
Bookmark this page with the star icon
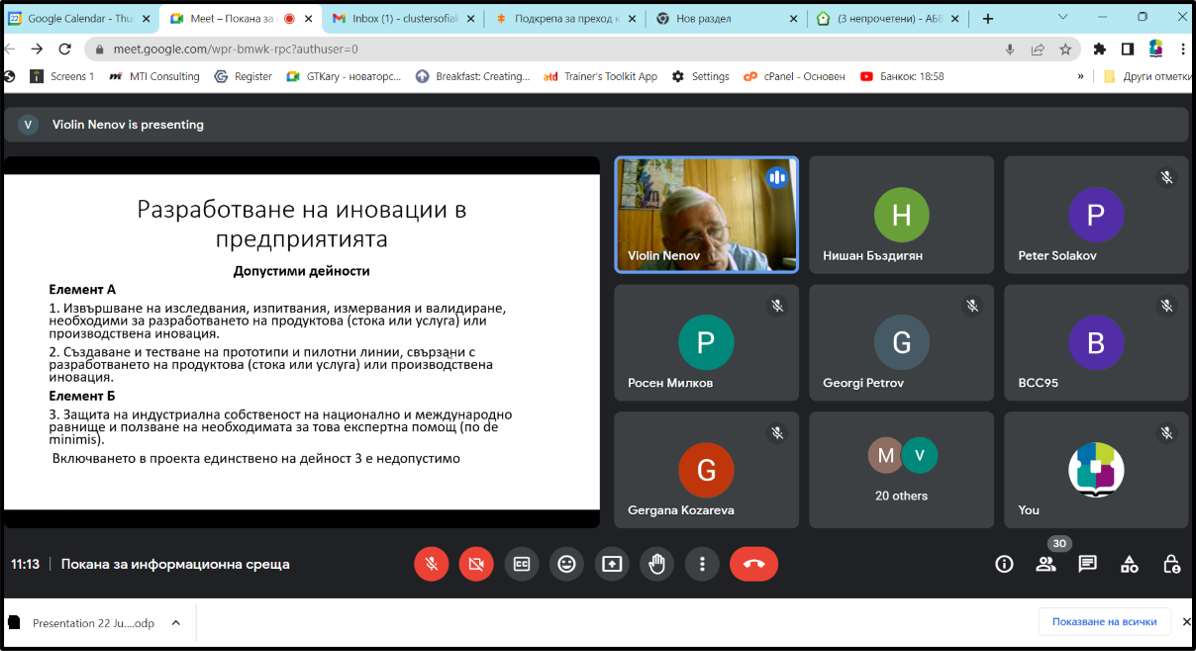coord(1066,49)
